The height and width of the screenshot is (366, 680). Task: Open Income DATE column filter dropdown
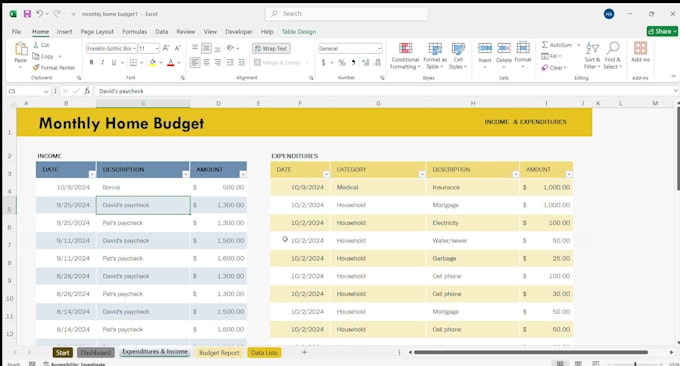pos(92,174)
